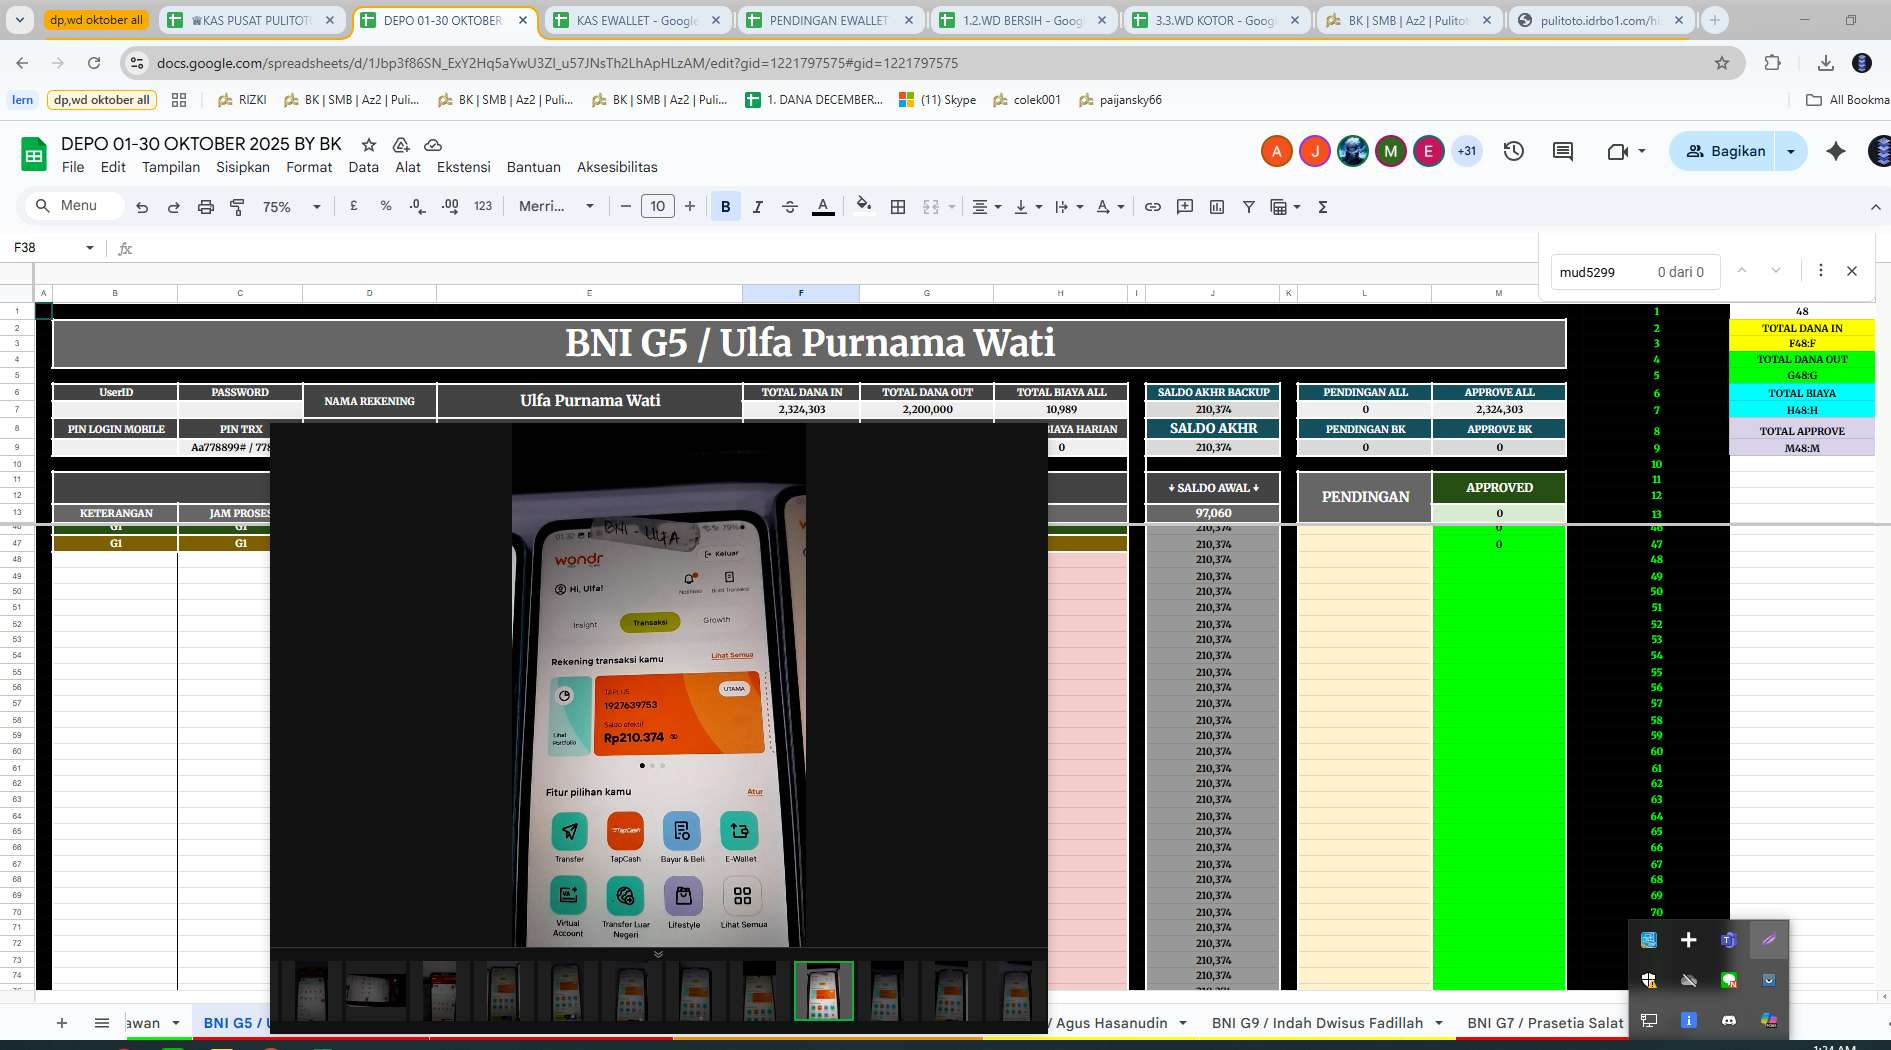Click the move to folder icon
This screenshot has height=1050, width=1891.
tap(401, 144)
